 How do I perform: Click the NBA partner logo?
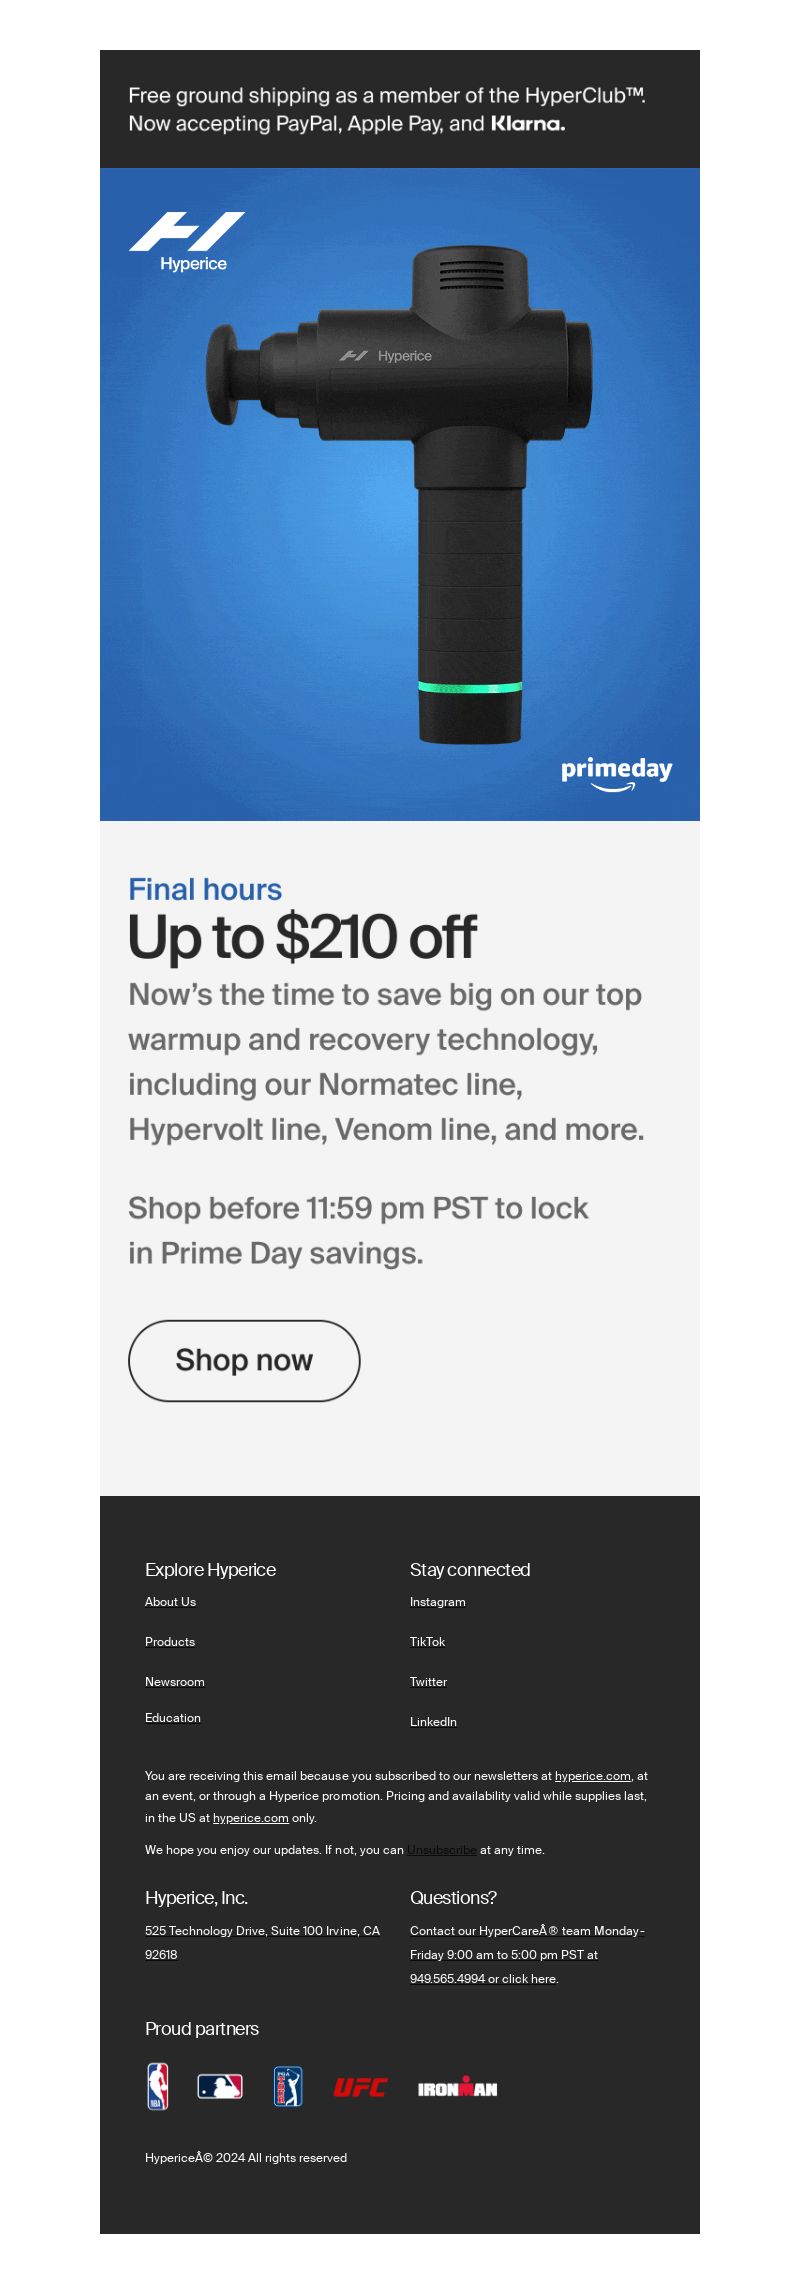(x=158, y=2086)
